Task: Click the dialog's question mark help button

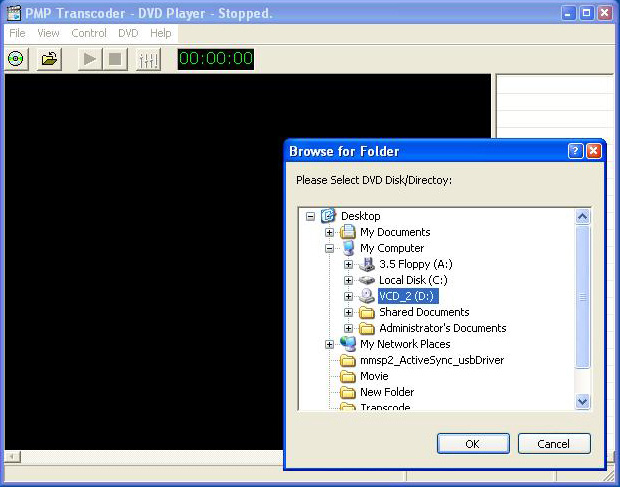Action: click(x=575, y=151)
